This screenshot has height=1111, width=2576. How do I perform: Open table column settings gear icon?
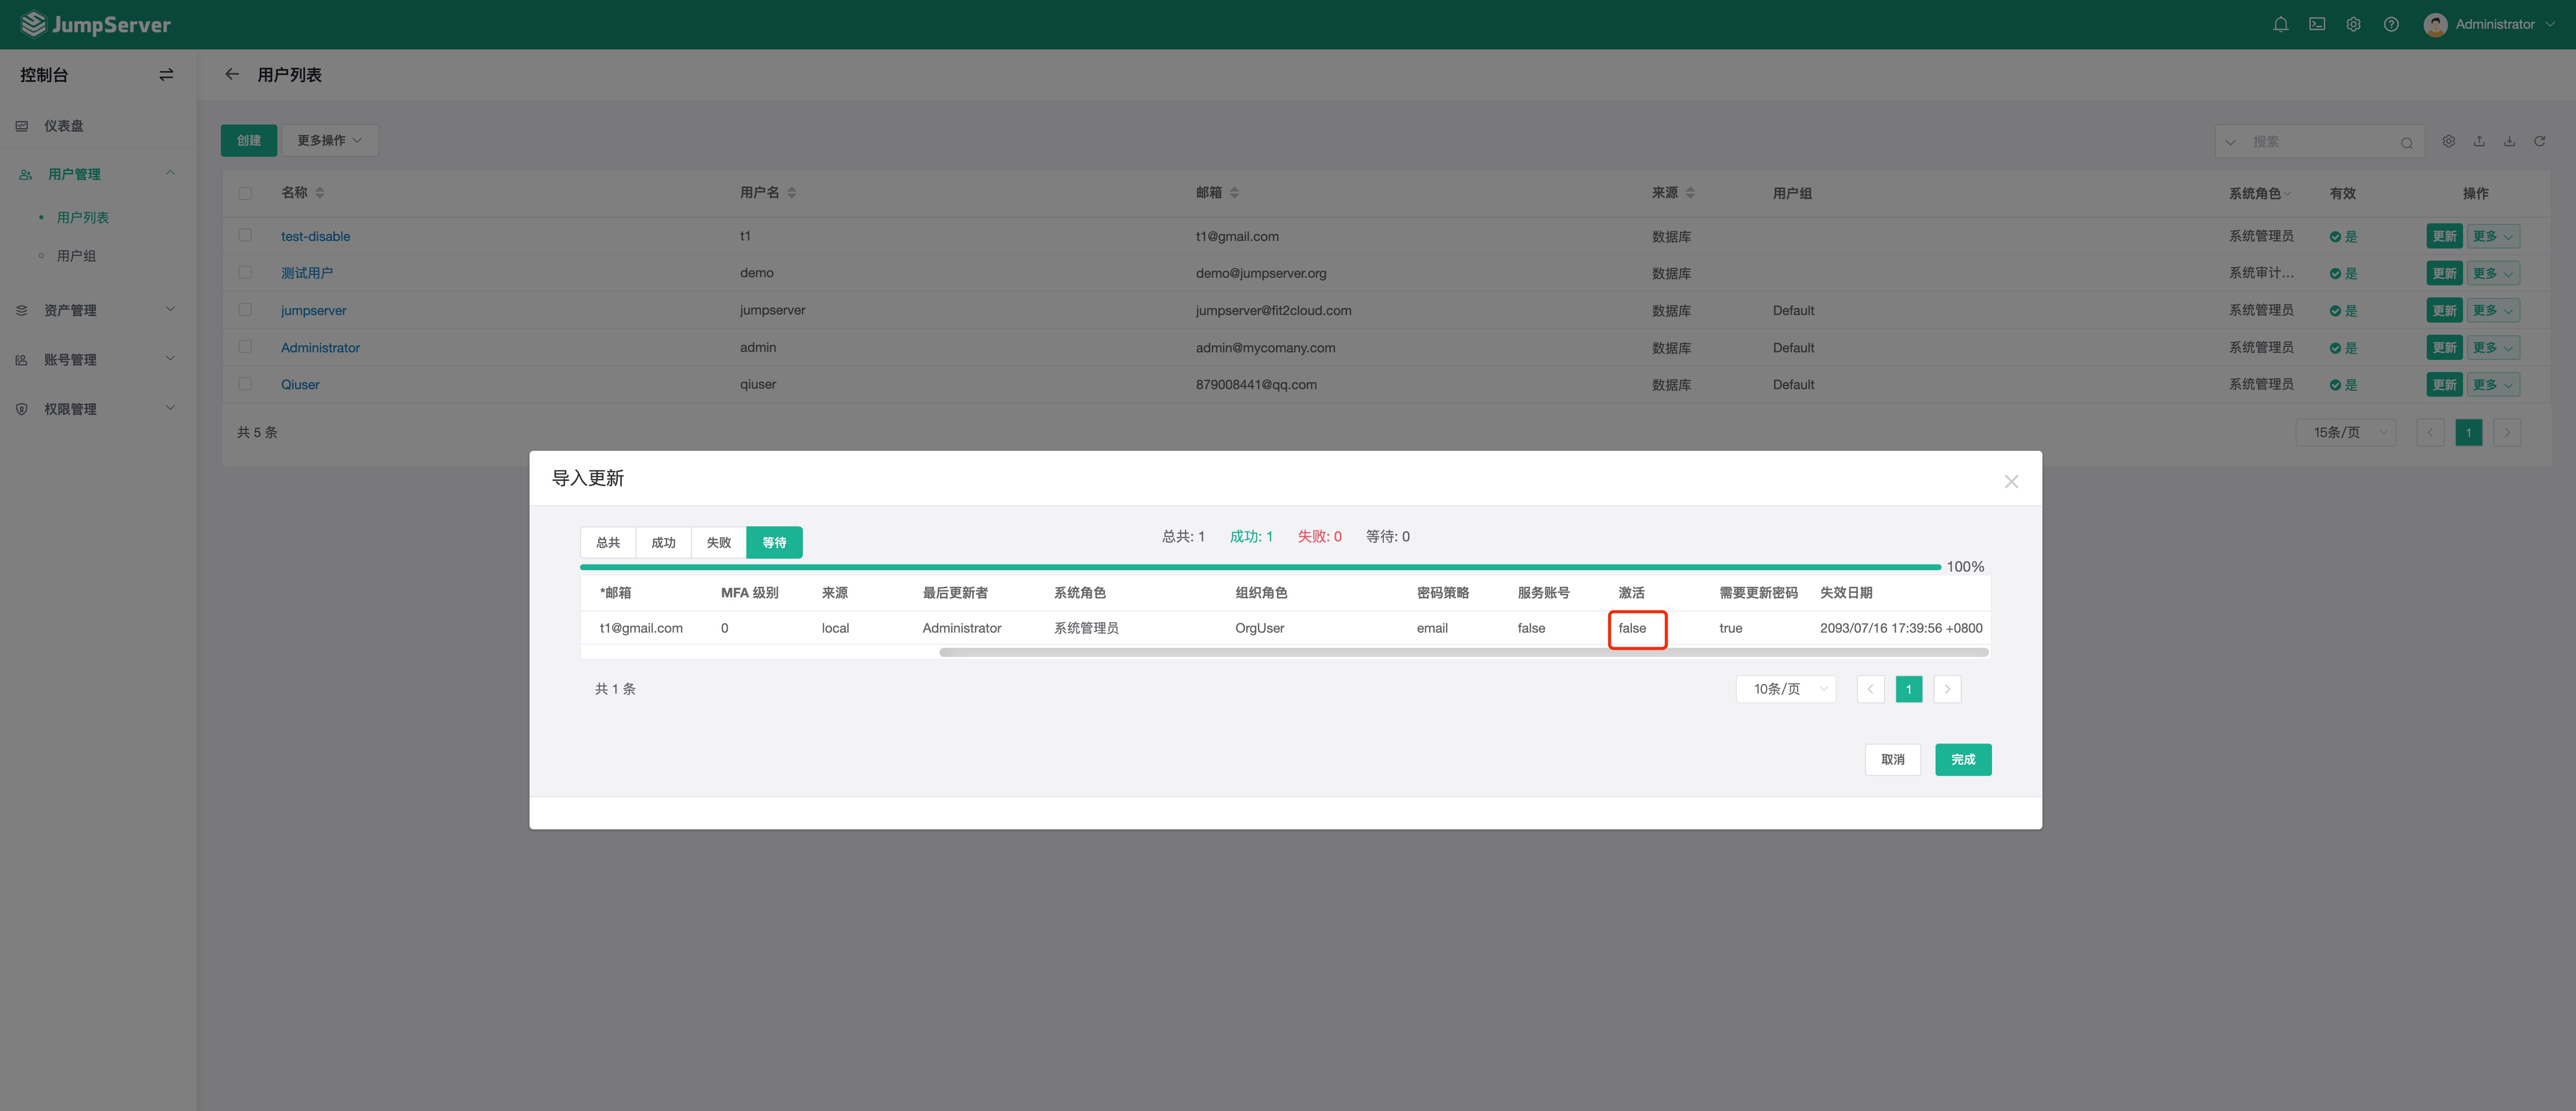(2449, 141)
